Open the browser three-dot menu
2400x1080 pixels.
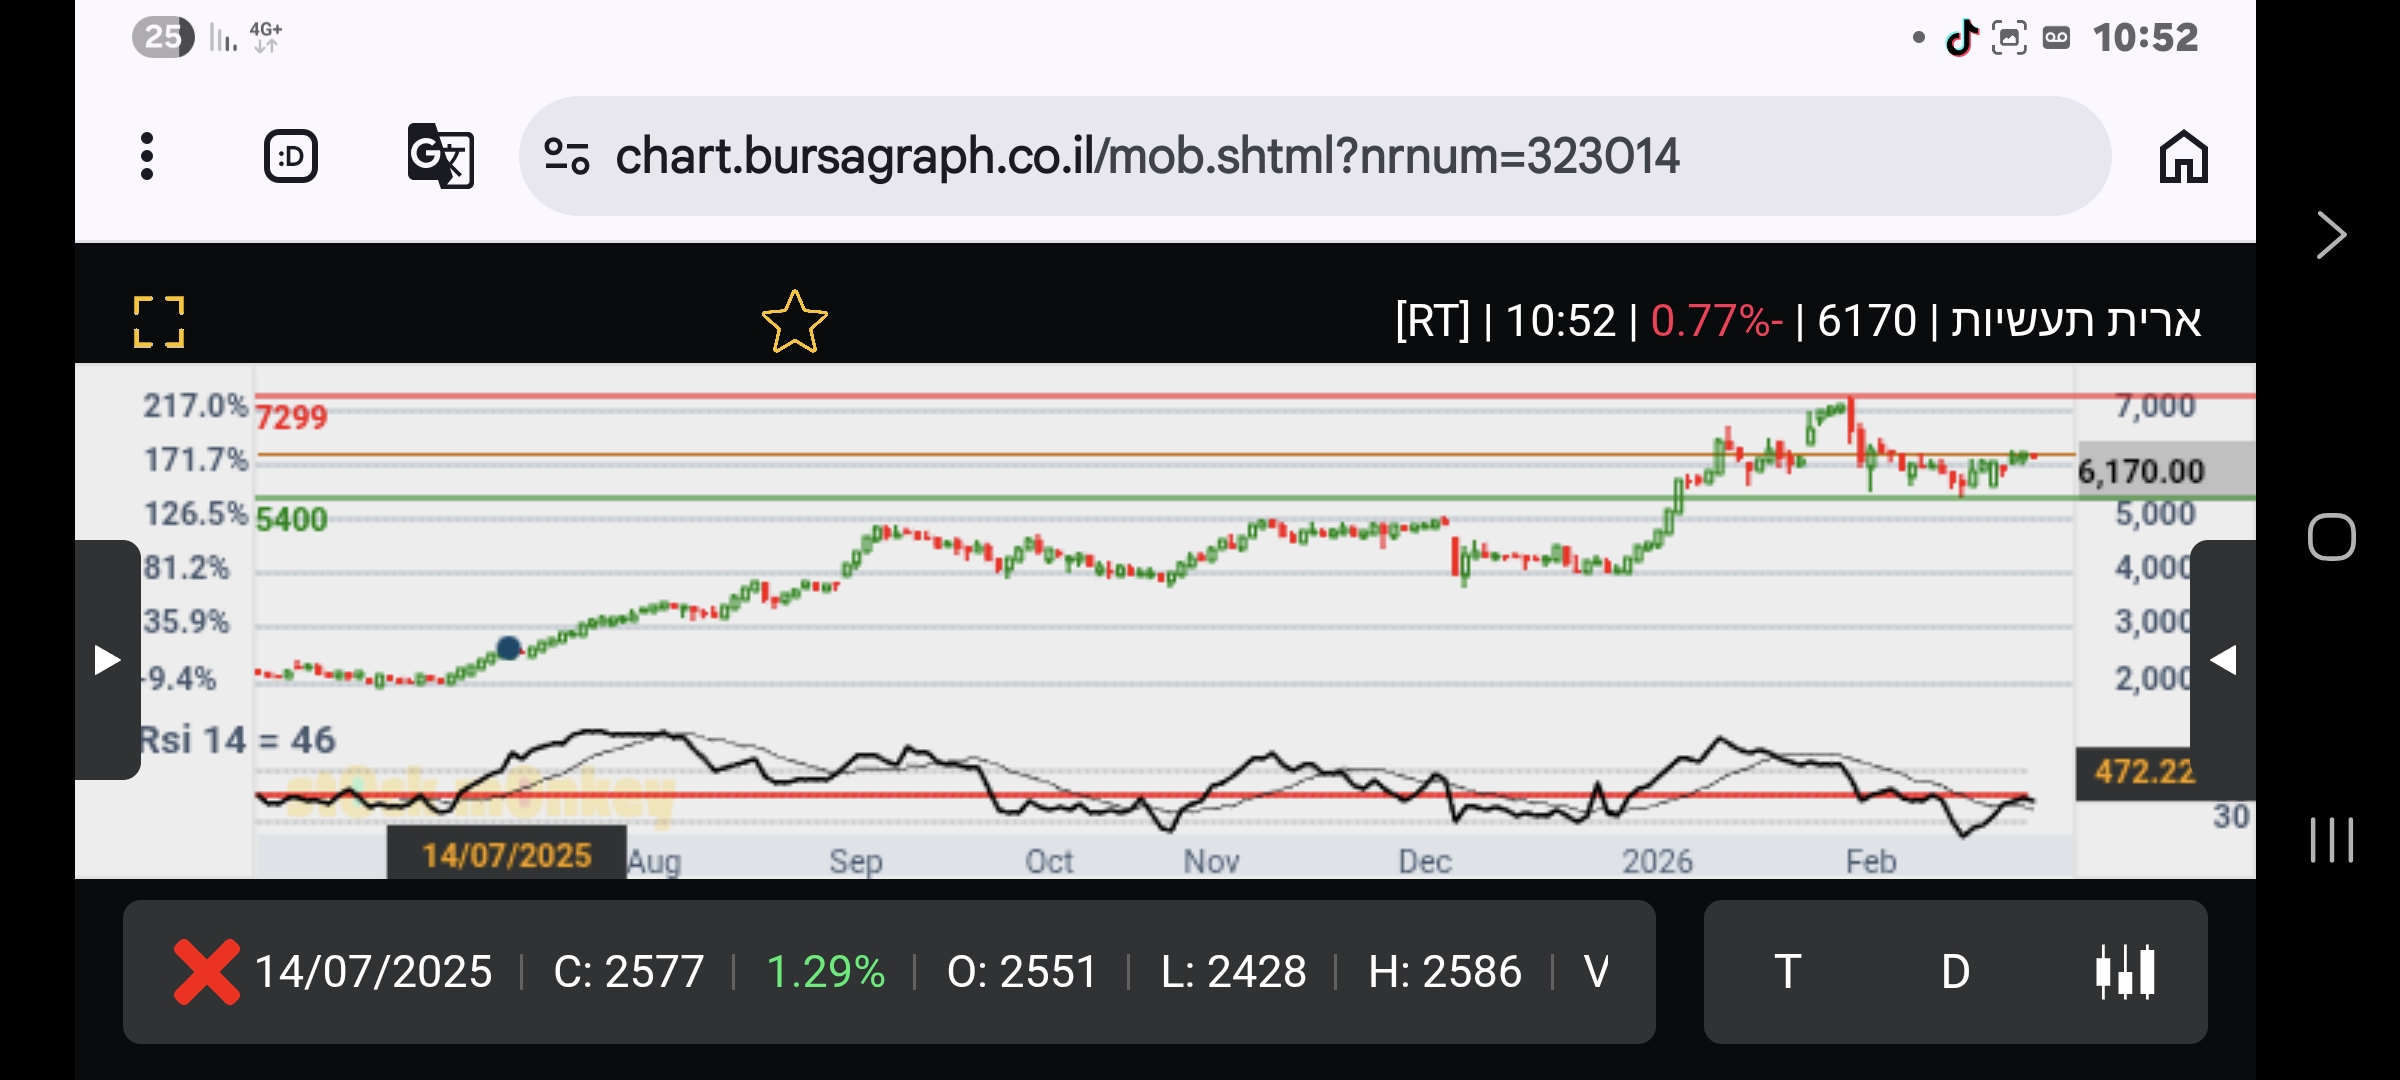click(147, 156)
